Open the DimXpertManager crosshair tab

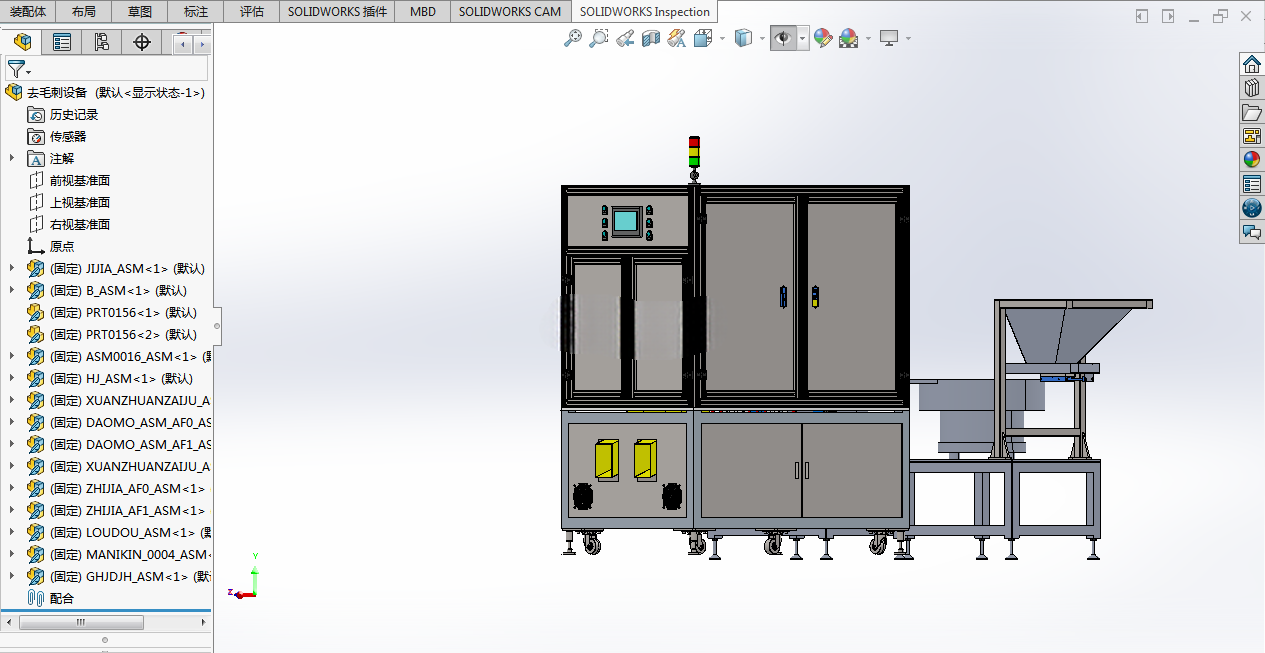pos(142,42)
